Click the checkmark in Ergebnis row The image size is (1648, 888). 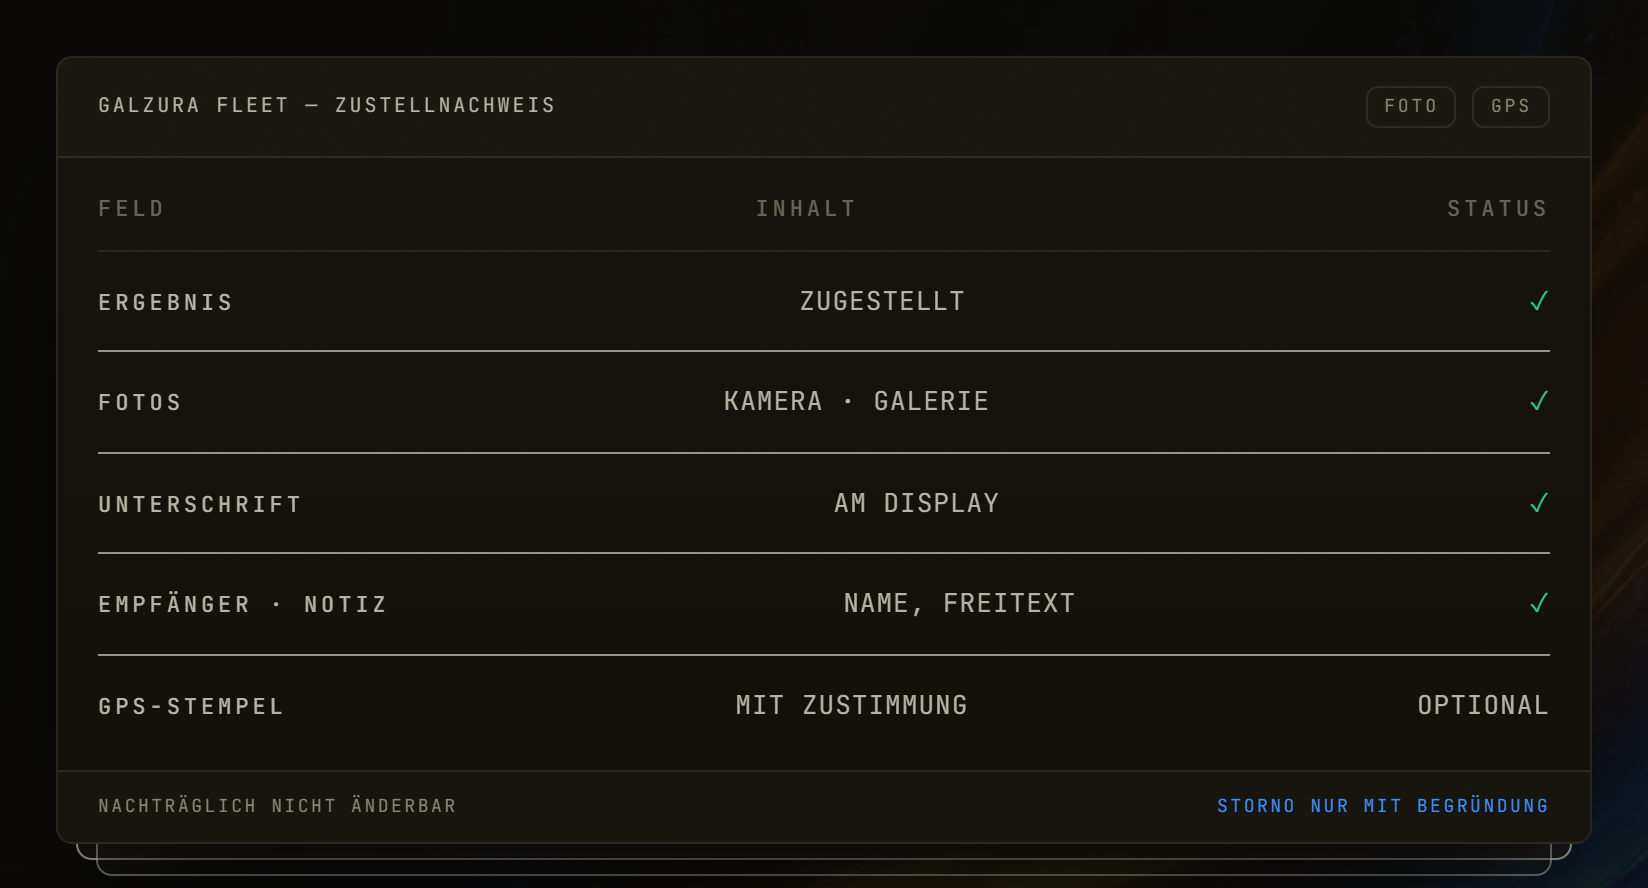pyautogui.click(x=1539, y=301)
